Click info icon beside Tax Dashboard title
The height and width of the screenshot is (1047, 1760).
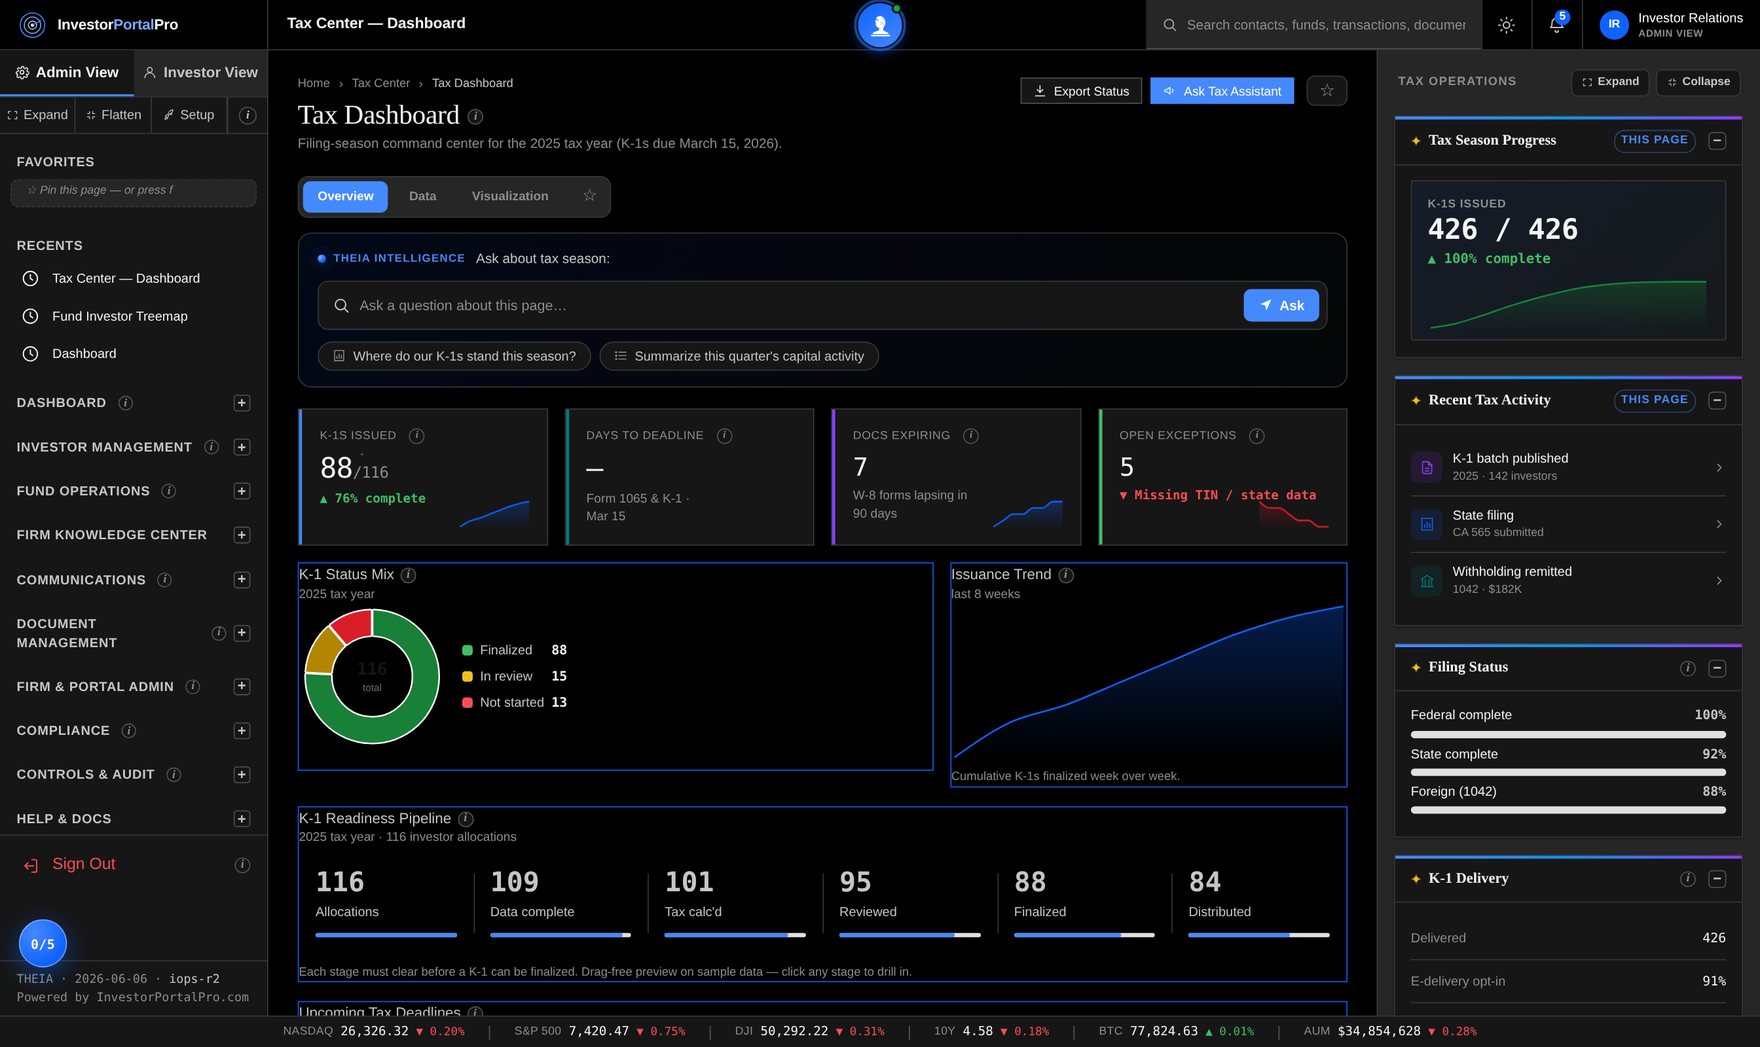(x=476, y=116)
